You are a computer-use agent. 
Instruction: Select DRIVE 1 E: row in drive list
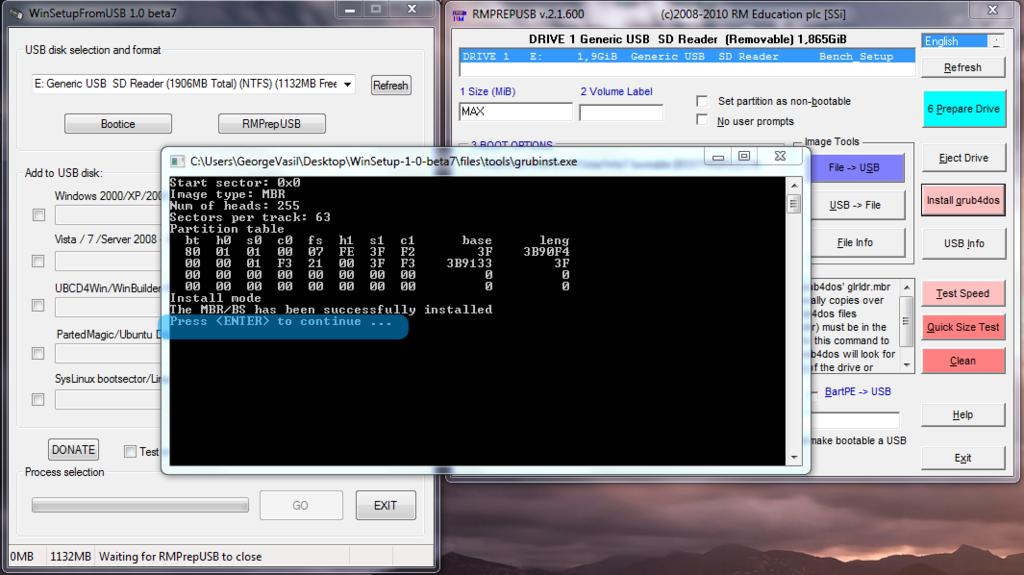click(x=687, y=56)
